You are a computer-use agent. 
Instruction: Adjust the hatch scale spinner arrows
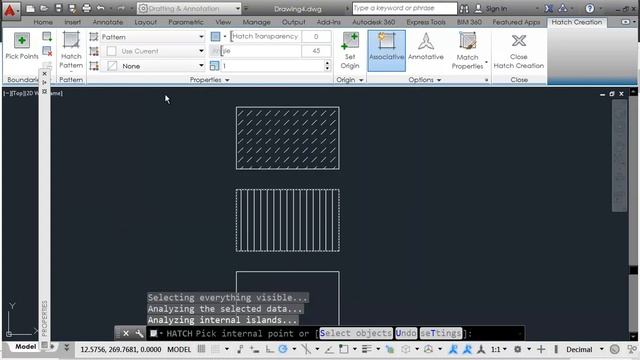click(327, 66)
